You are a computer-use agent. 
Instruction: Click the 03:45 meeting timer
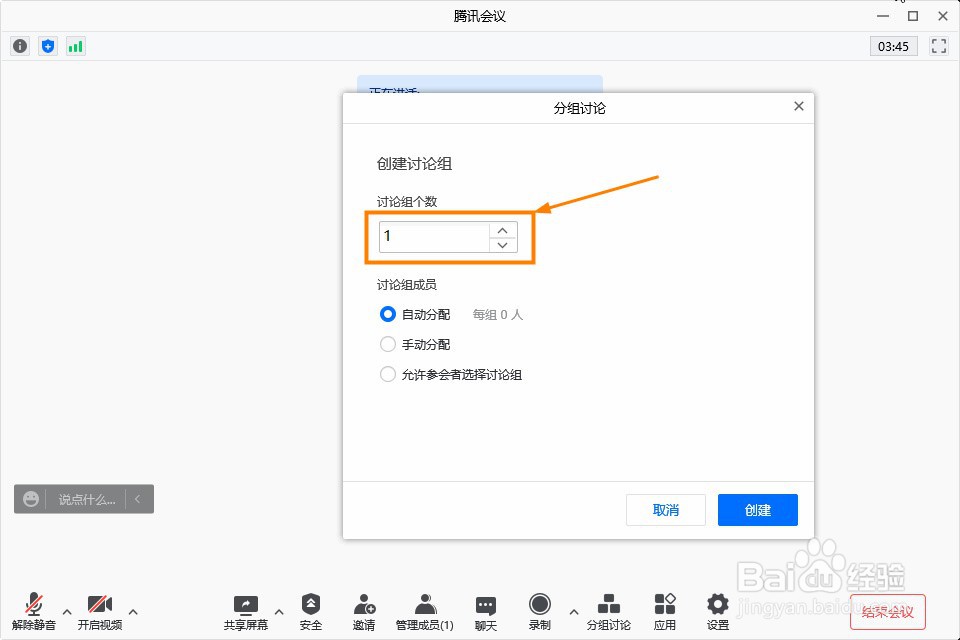coord(893,46)
